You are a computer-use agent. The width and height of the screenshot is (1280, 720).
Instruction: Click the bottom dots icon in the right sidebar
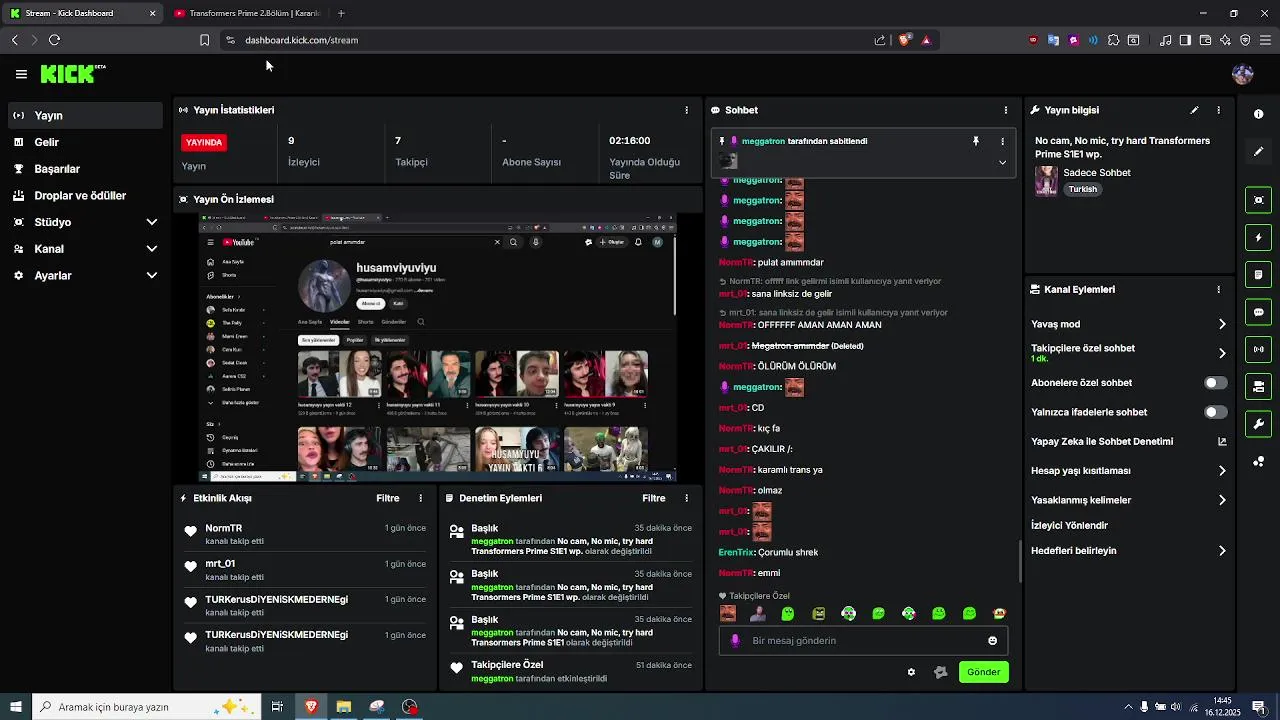pyautogui.click(x=1258, y=461)
